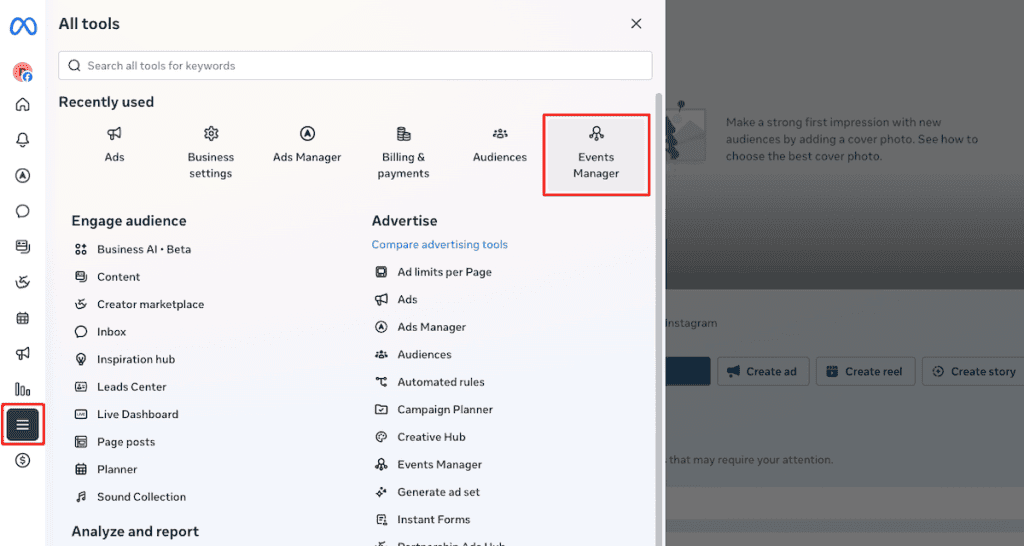Click Create ad button
This screenshot has width=1024, height=546.
(x=763, y=371)
